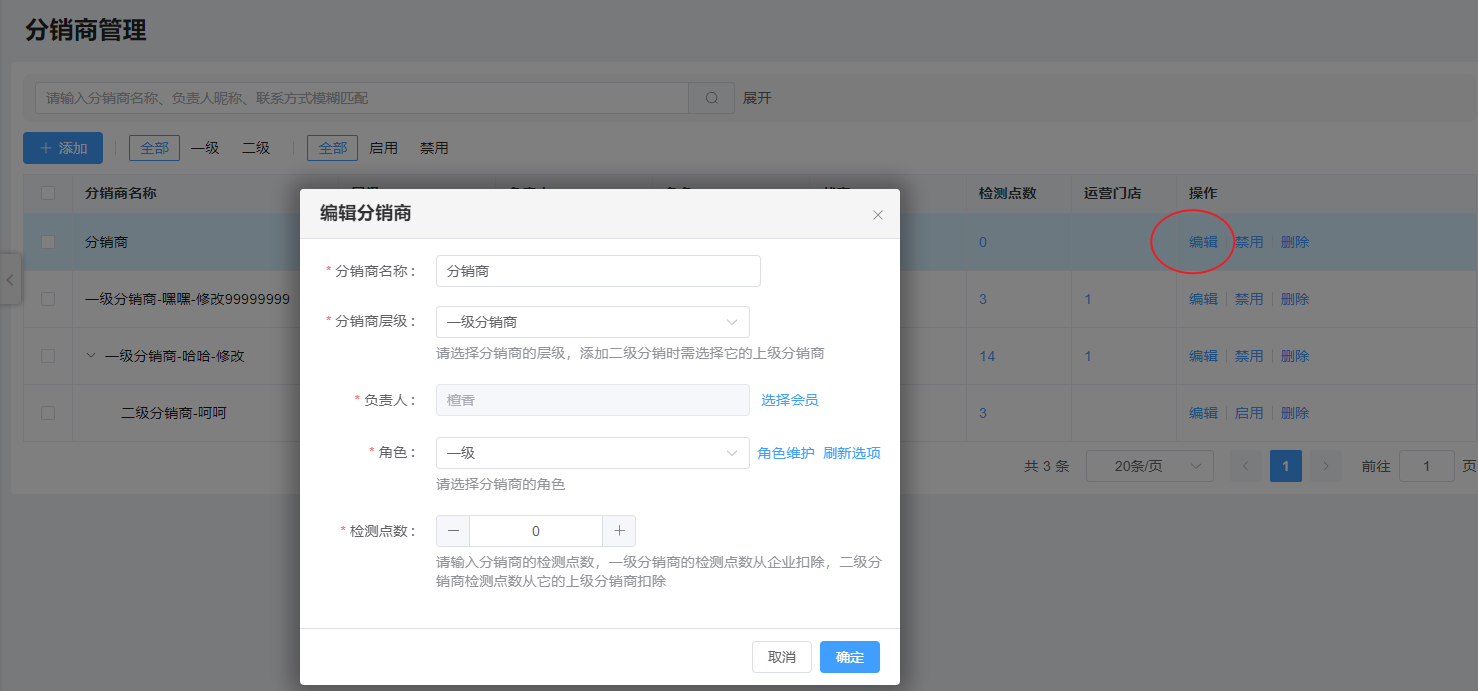The width and height of the screenshot is (1478, 691).
Task: Click the 刷新选项 link
Action: click(852, 453)
